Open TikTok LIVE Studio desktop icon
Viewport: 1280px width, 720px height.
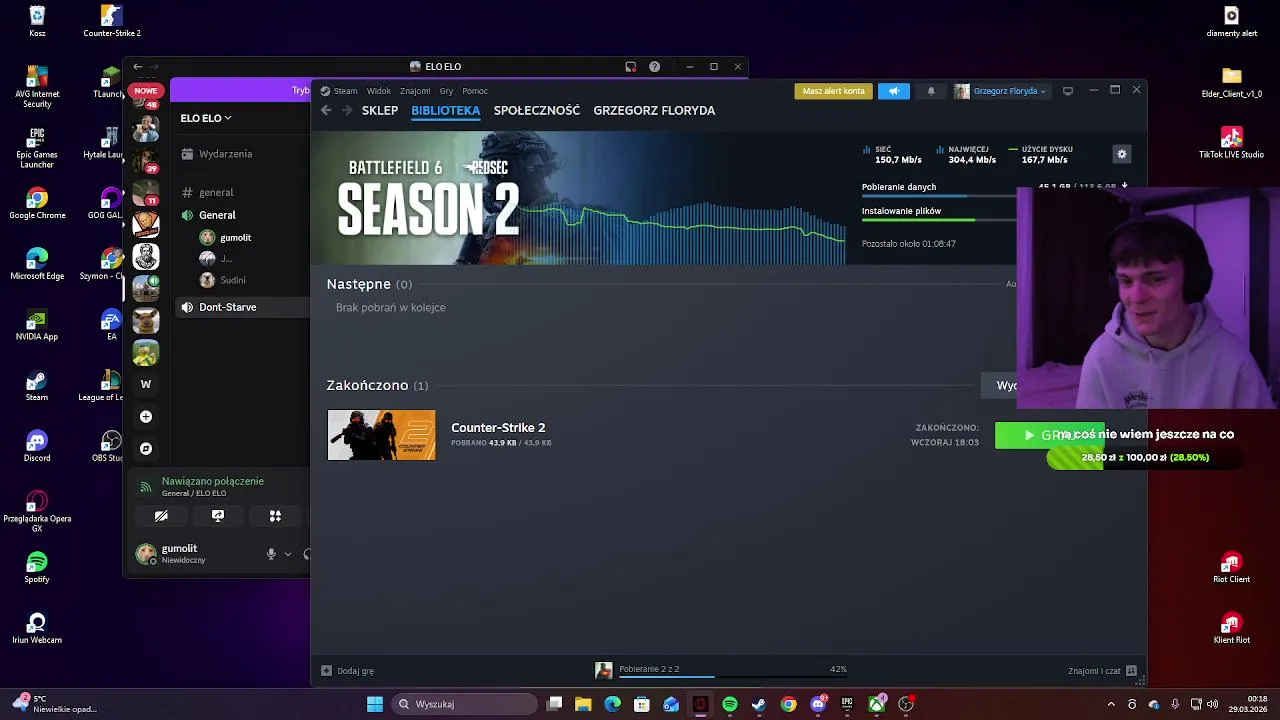(1231, 142)
